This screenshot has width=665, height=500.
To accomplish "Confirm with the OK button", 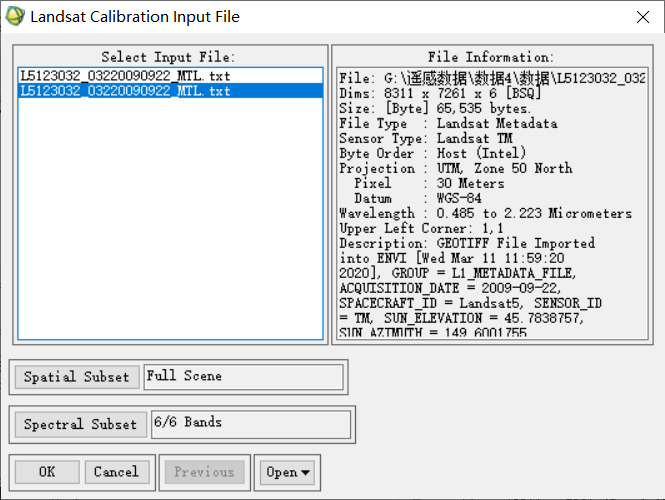I will pyautogui.click(x=47, y=472).
